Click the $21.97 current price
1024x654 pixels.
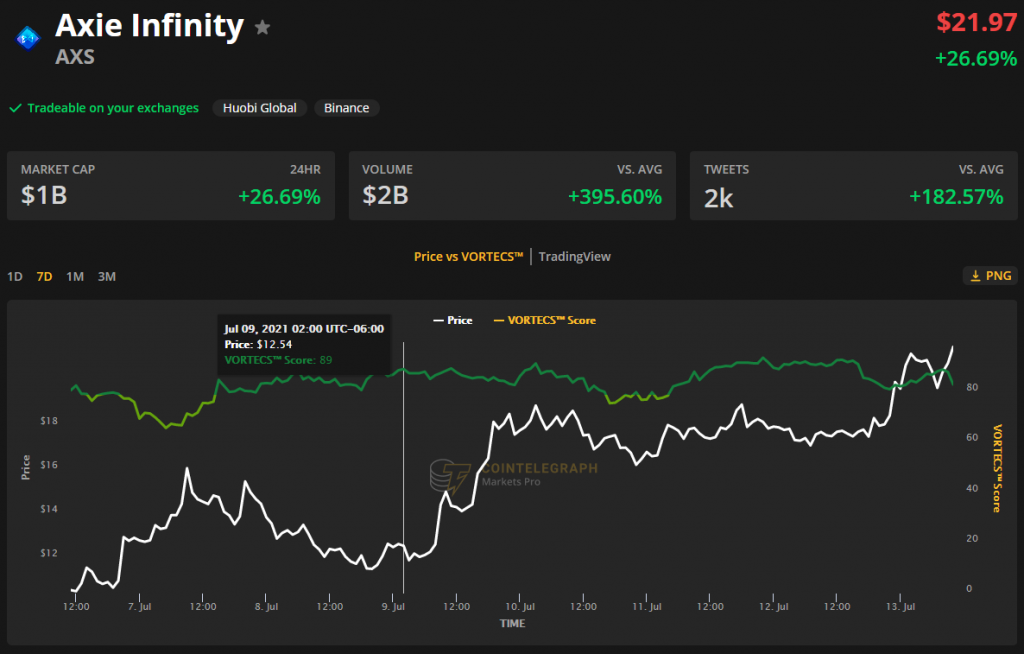(x=976, y=21)
